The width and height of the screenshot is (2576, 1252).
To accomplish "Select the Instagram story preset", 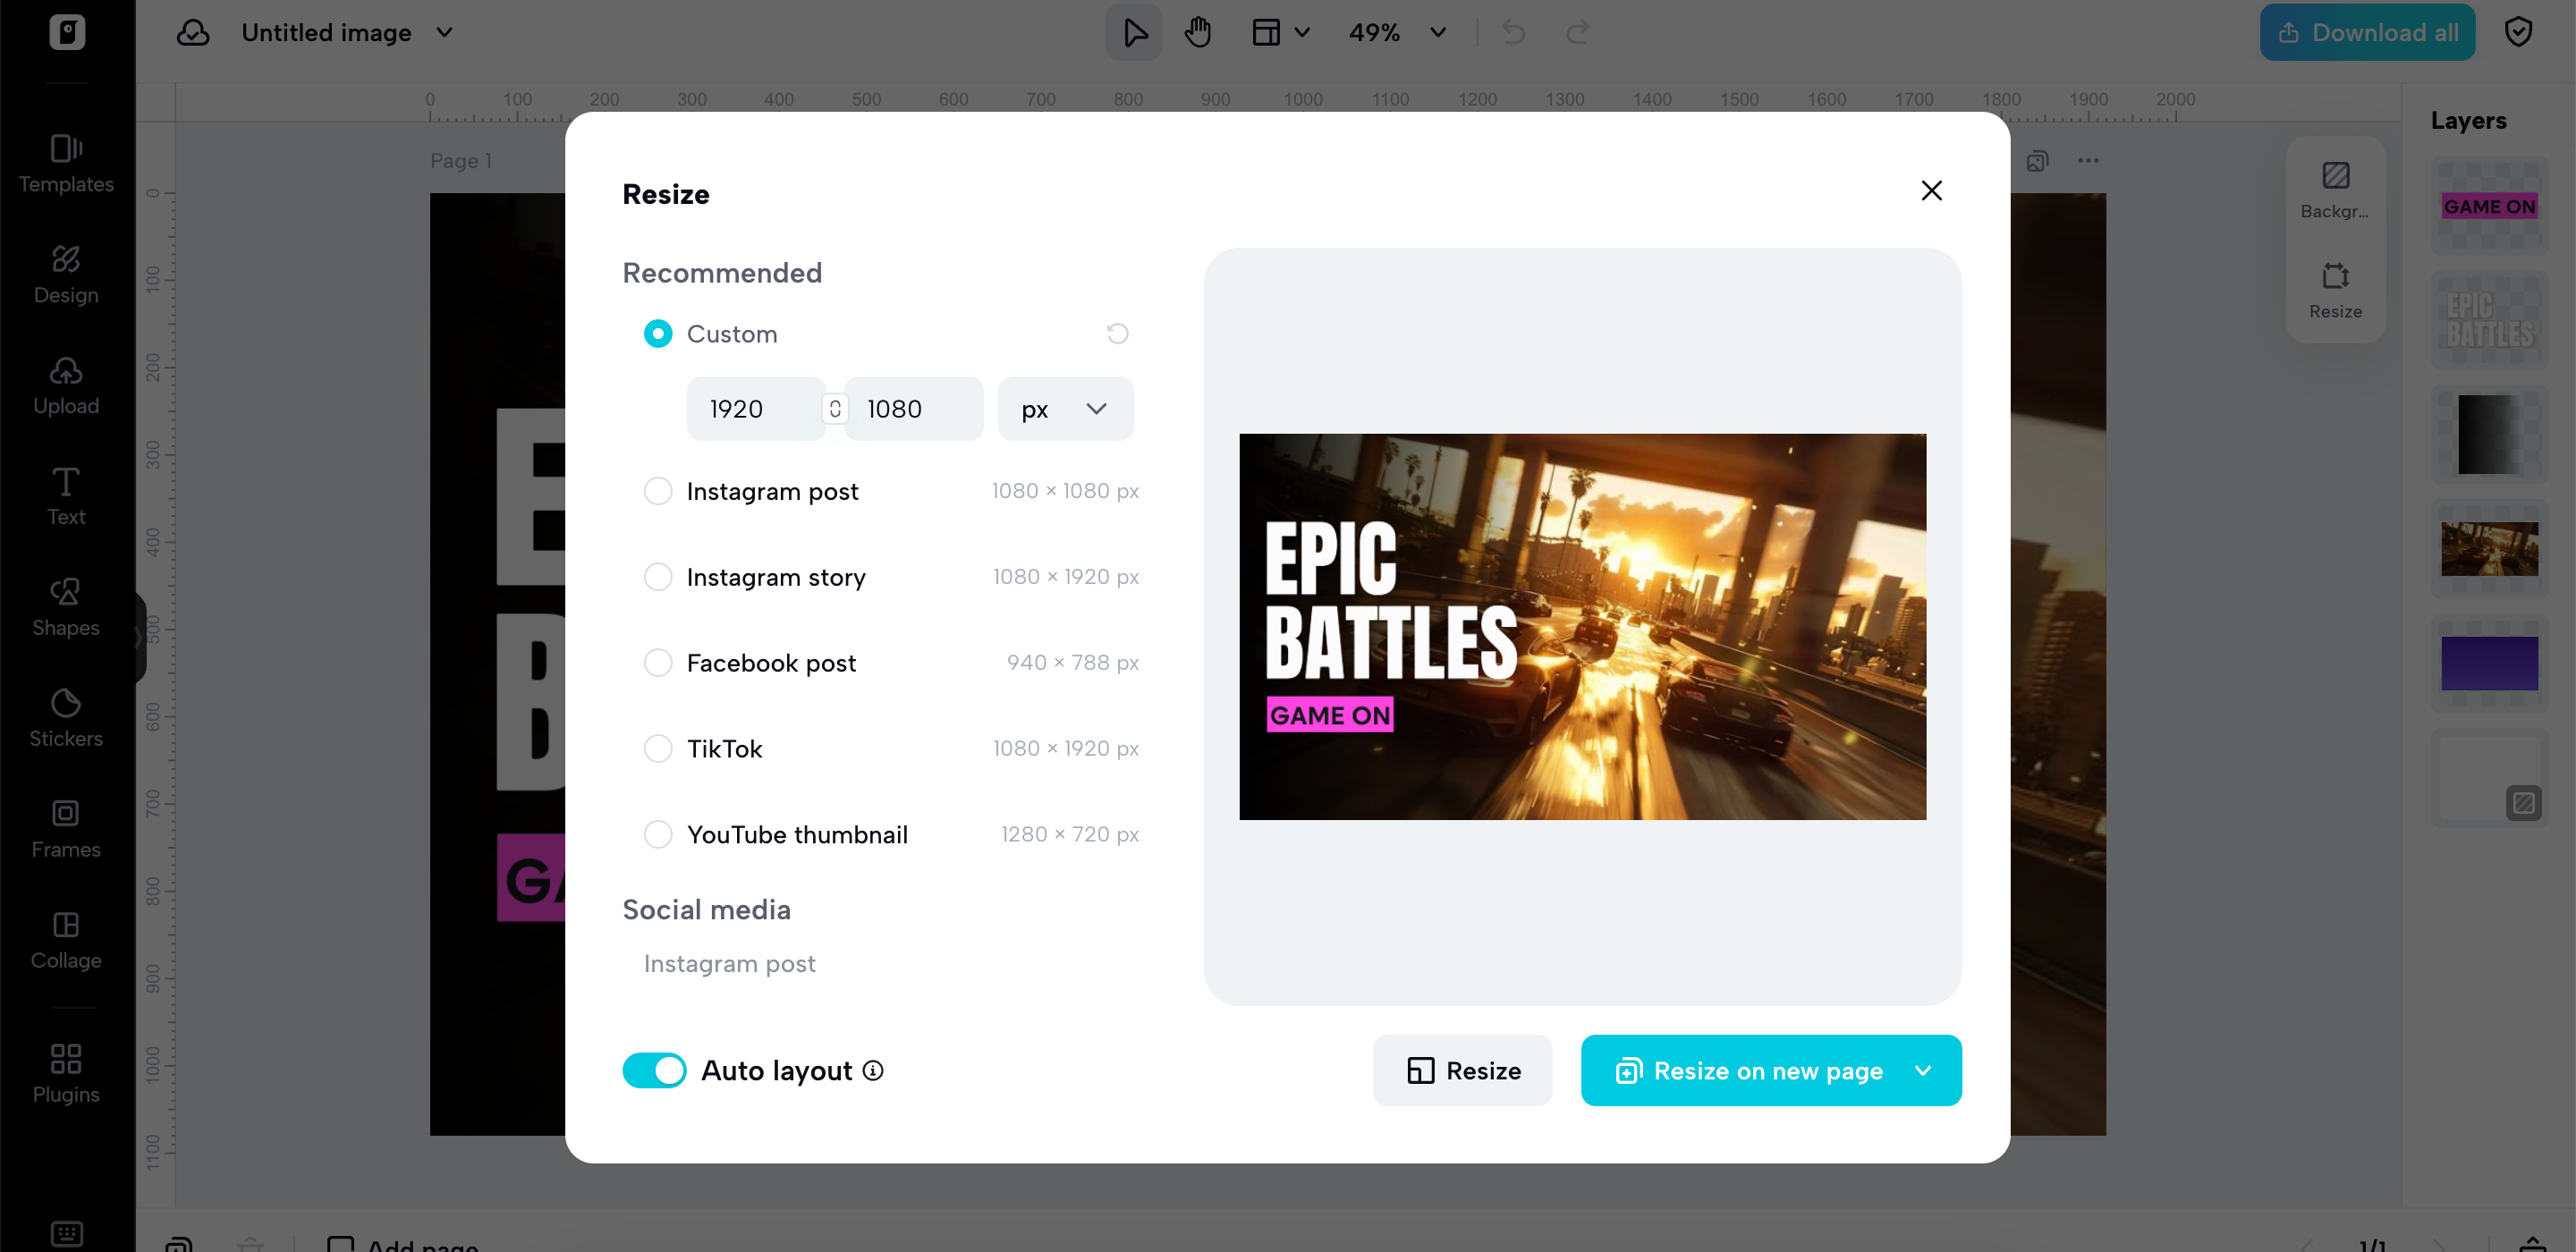I will pos(658,577).
